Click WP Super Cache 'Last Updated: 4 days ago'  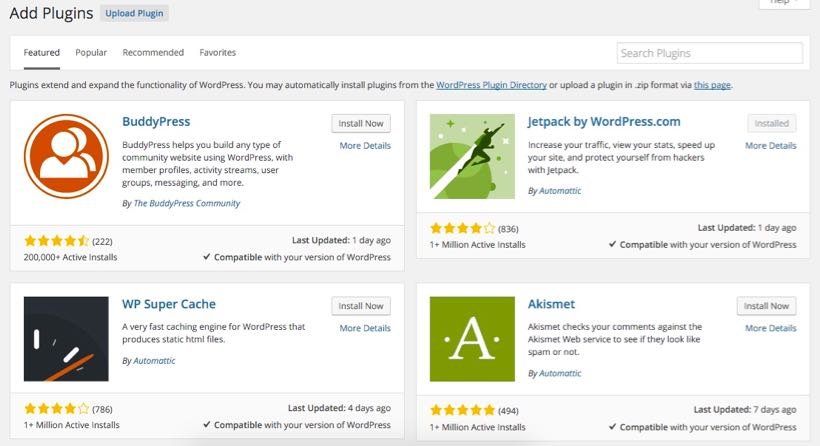coord(339,408)
